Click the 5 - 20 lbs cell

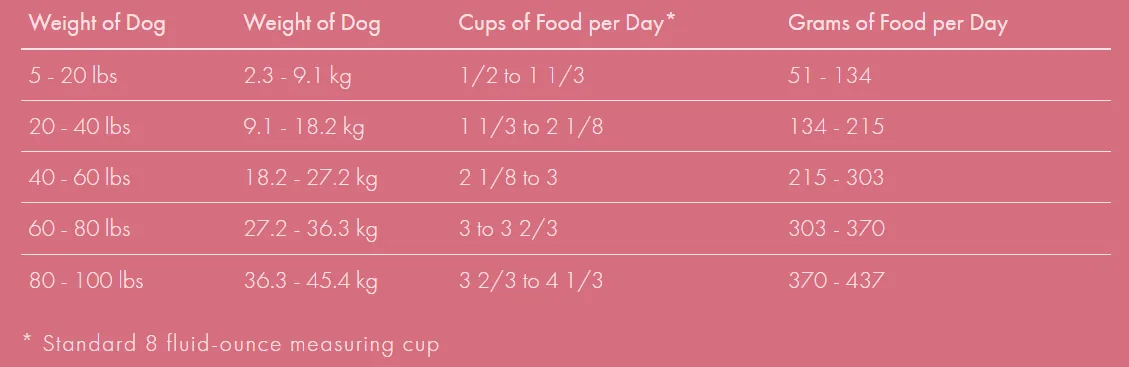pyautogui.click(x=73, y=75)
